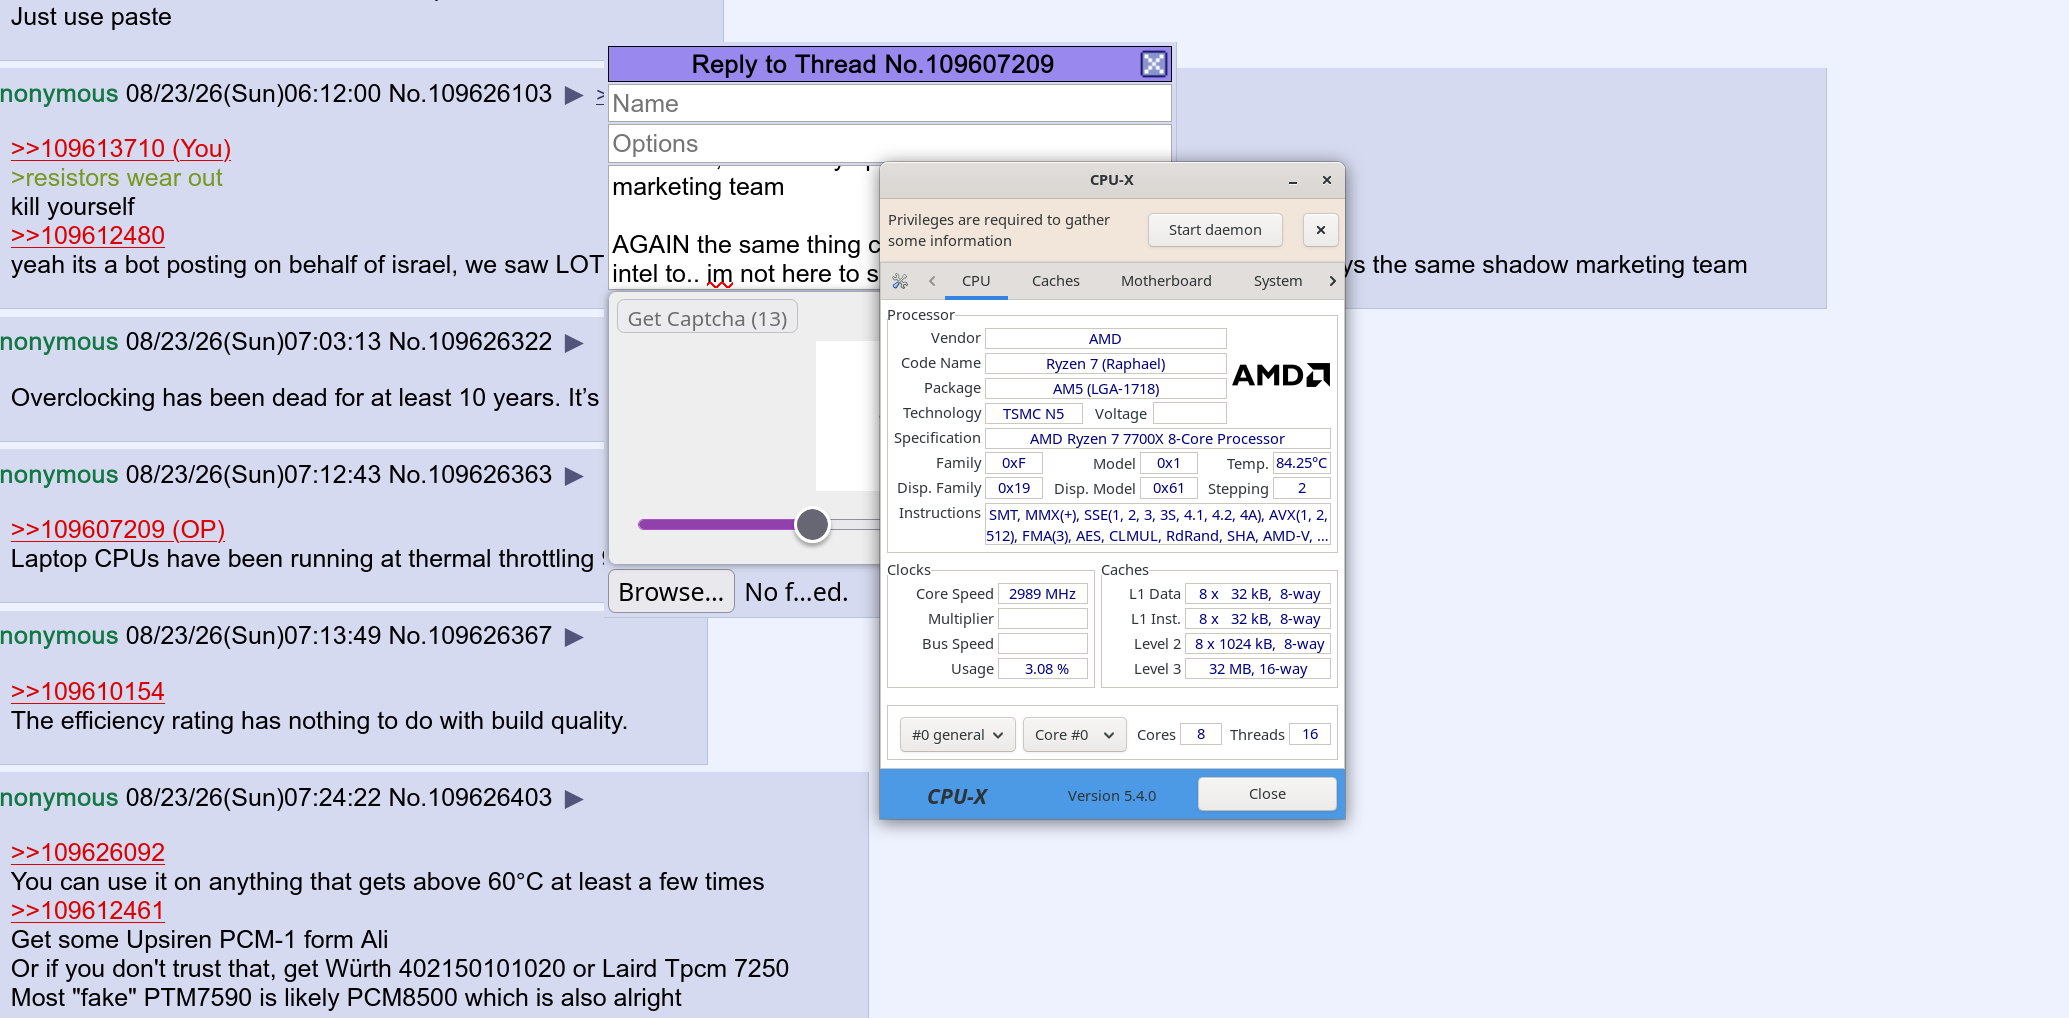The height and width of the screenshot is (1018, 2069).
Task: Select the AMD Ryzen 7 7700X specification text
Action: (x=1157, y=439)
